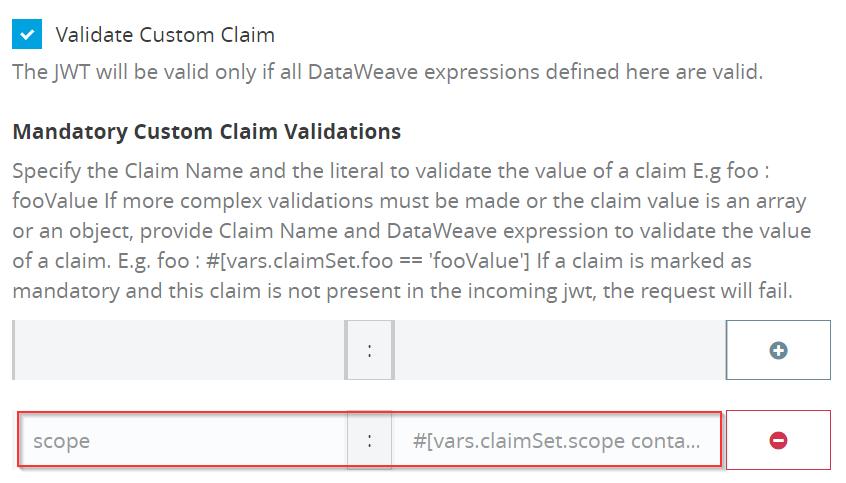Click the Validate Custom Claim label text
The width and height of the screenshot is (846, 483).
click(165, 35)
